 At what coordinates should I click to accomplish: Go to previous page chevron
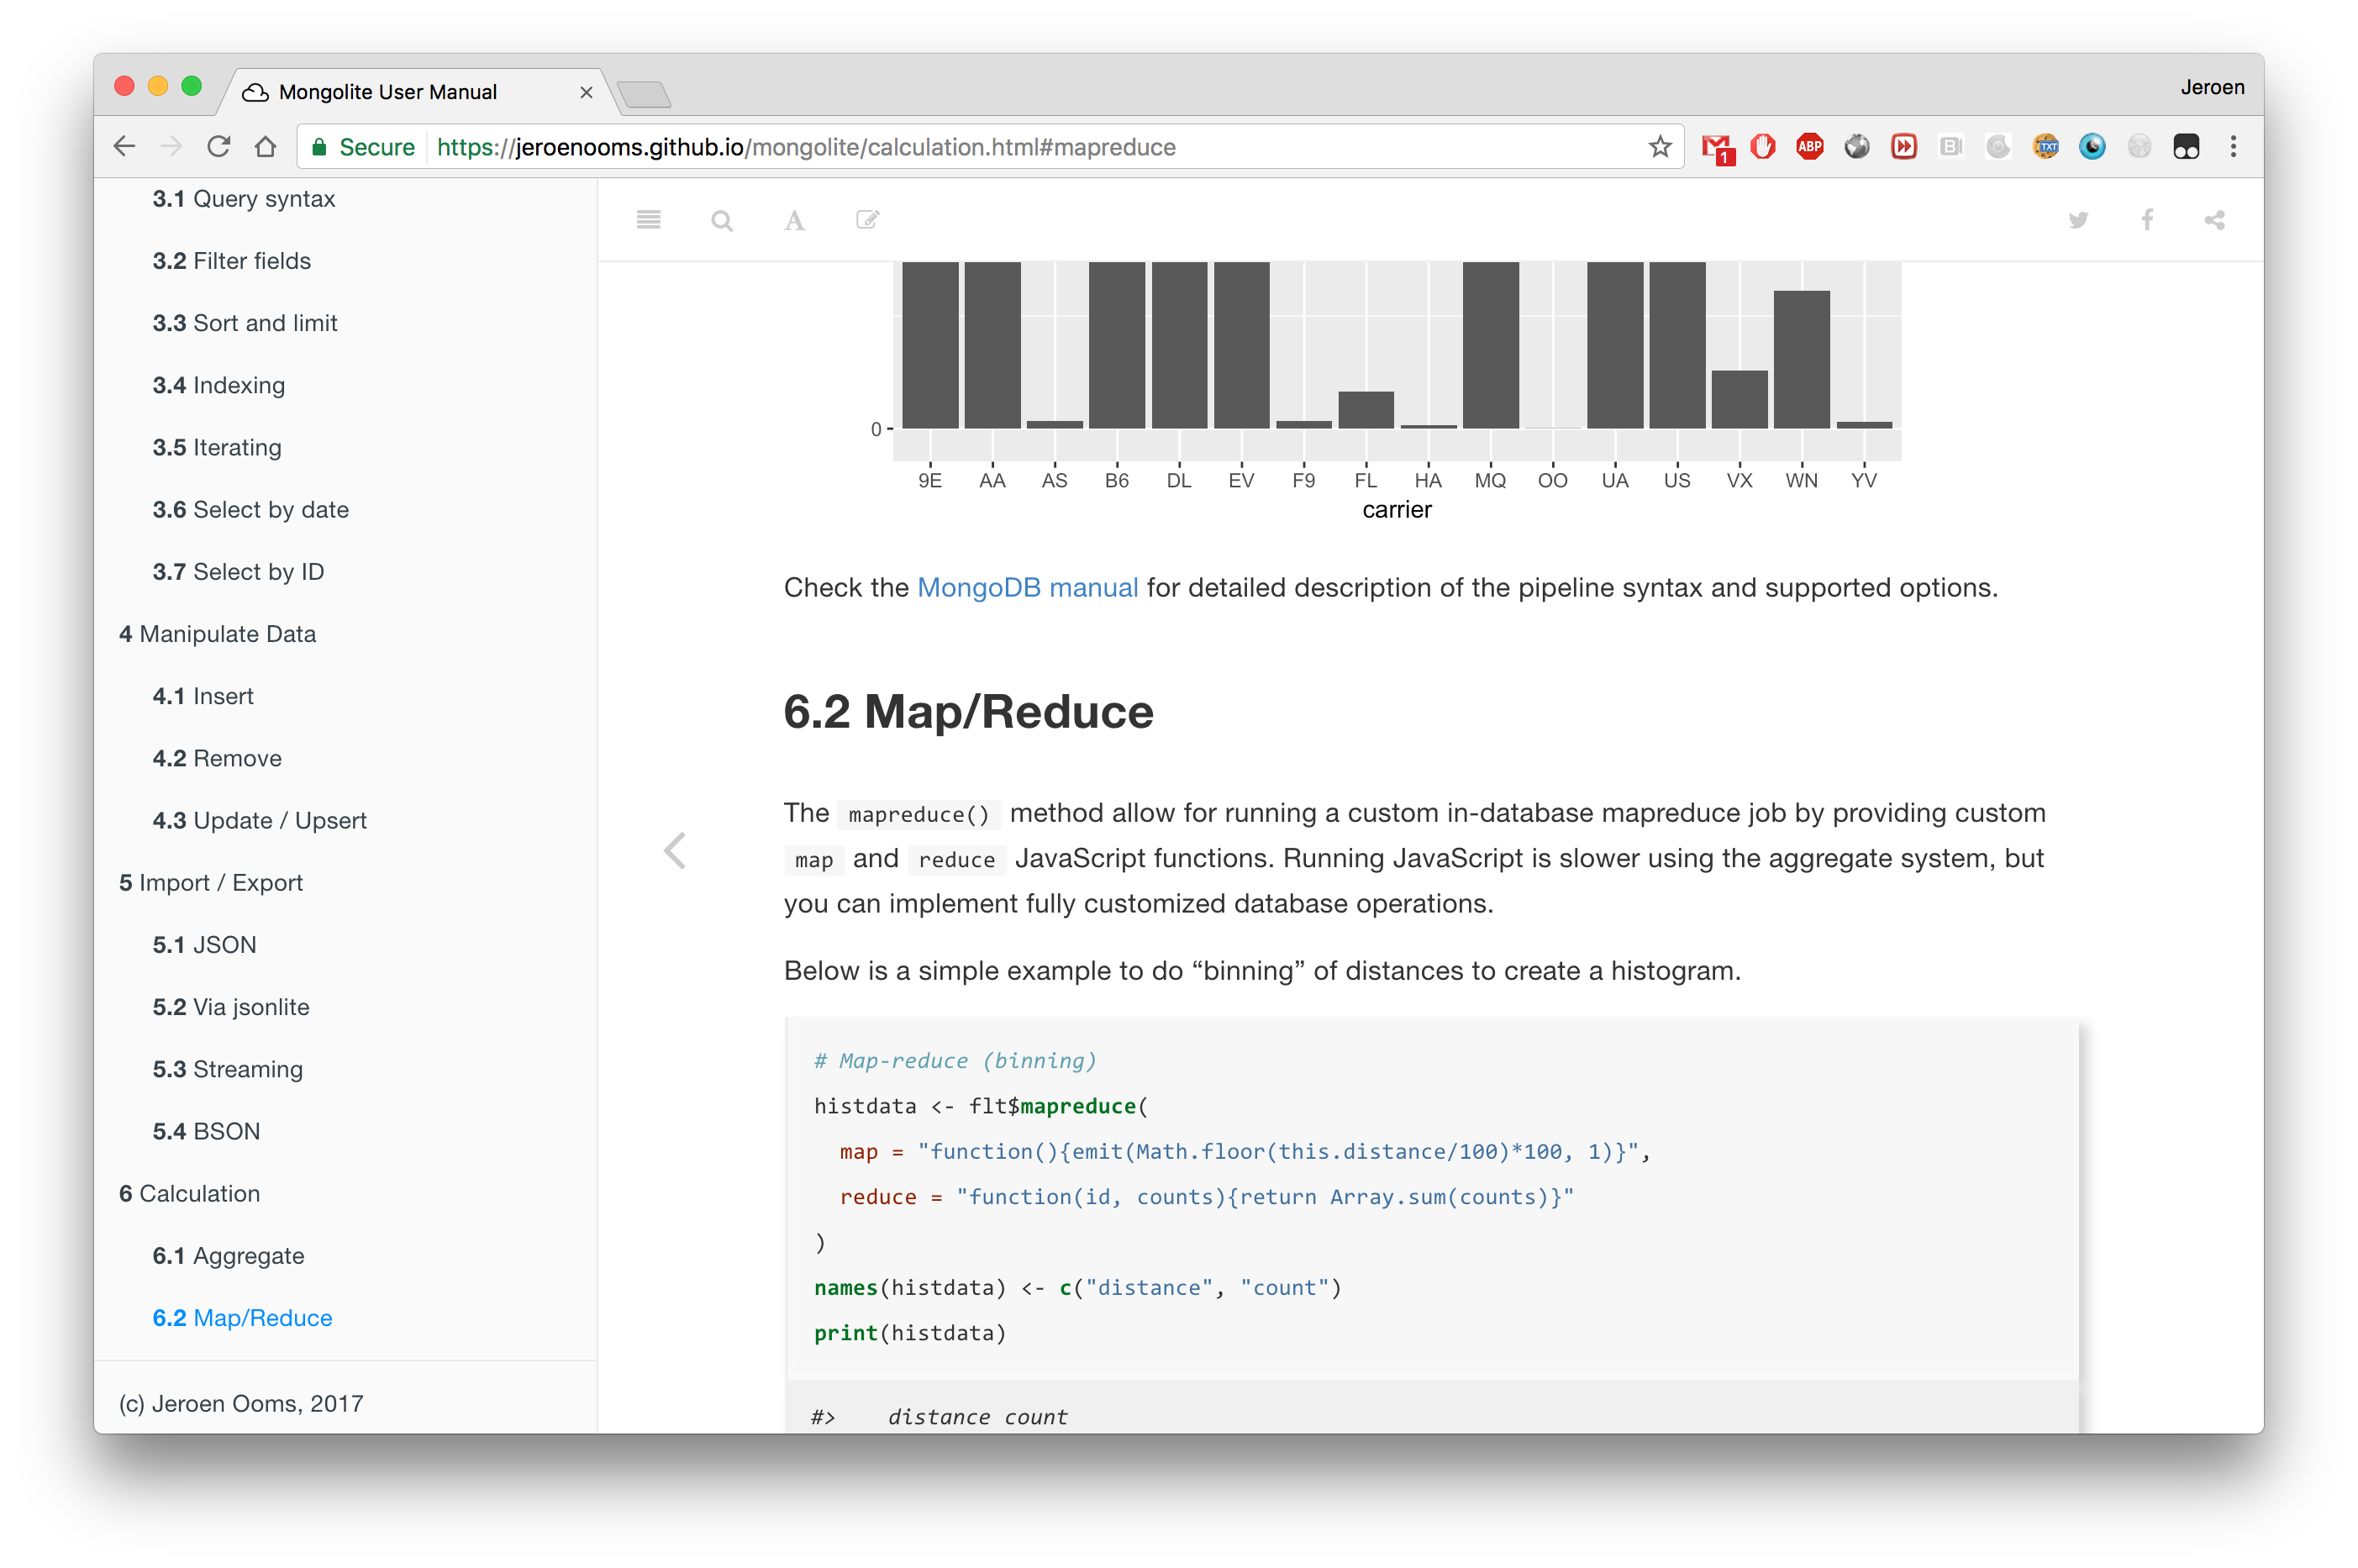point(675,851)
